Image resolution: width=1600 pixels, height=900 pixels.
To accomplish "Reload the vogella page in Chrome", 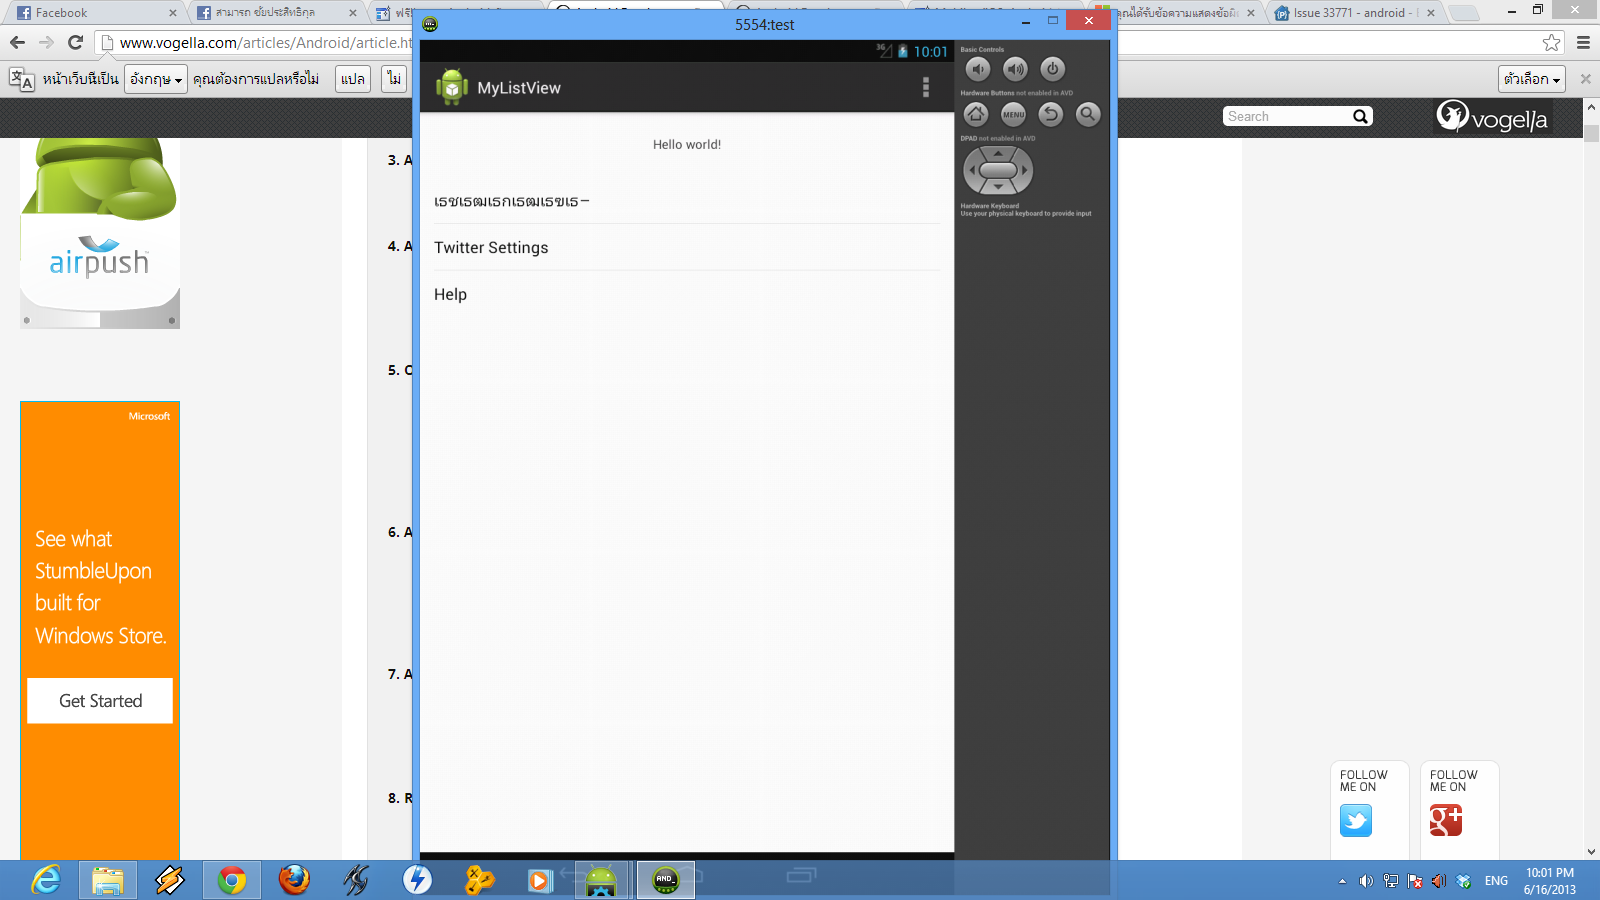I will coord(75,42).
